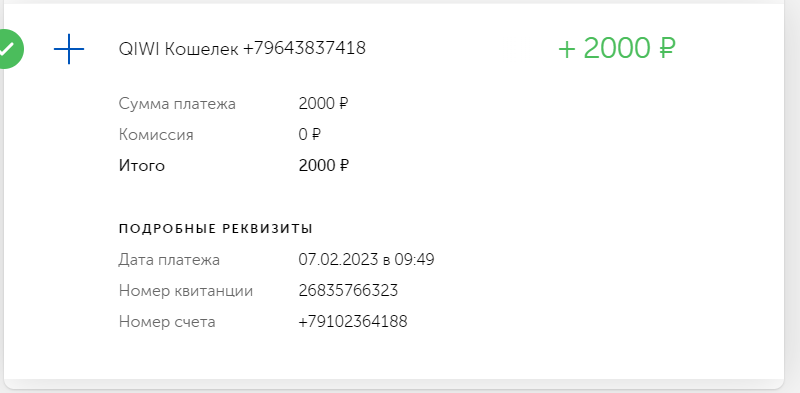Click the ruble sign in green amount

(x=667, y=48)
